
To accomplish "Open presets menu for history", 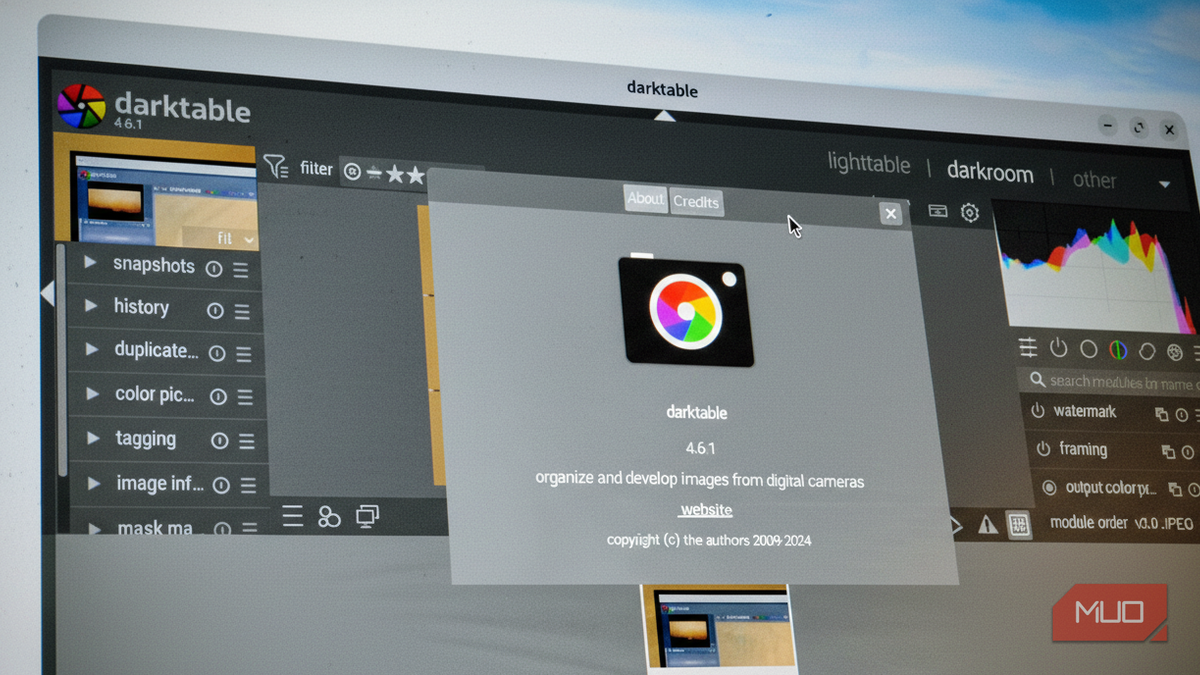I will point(242,312).
